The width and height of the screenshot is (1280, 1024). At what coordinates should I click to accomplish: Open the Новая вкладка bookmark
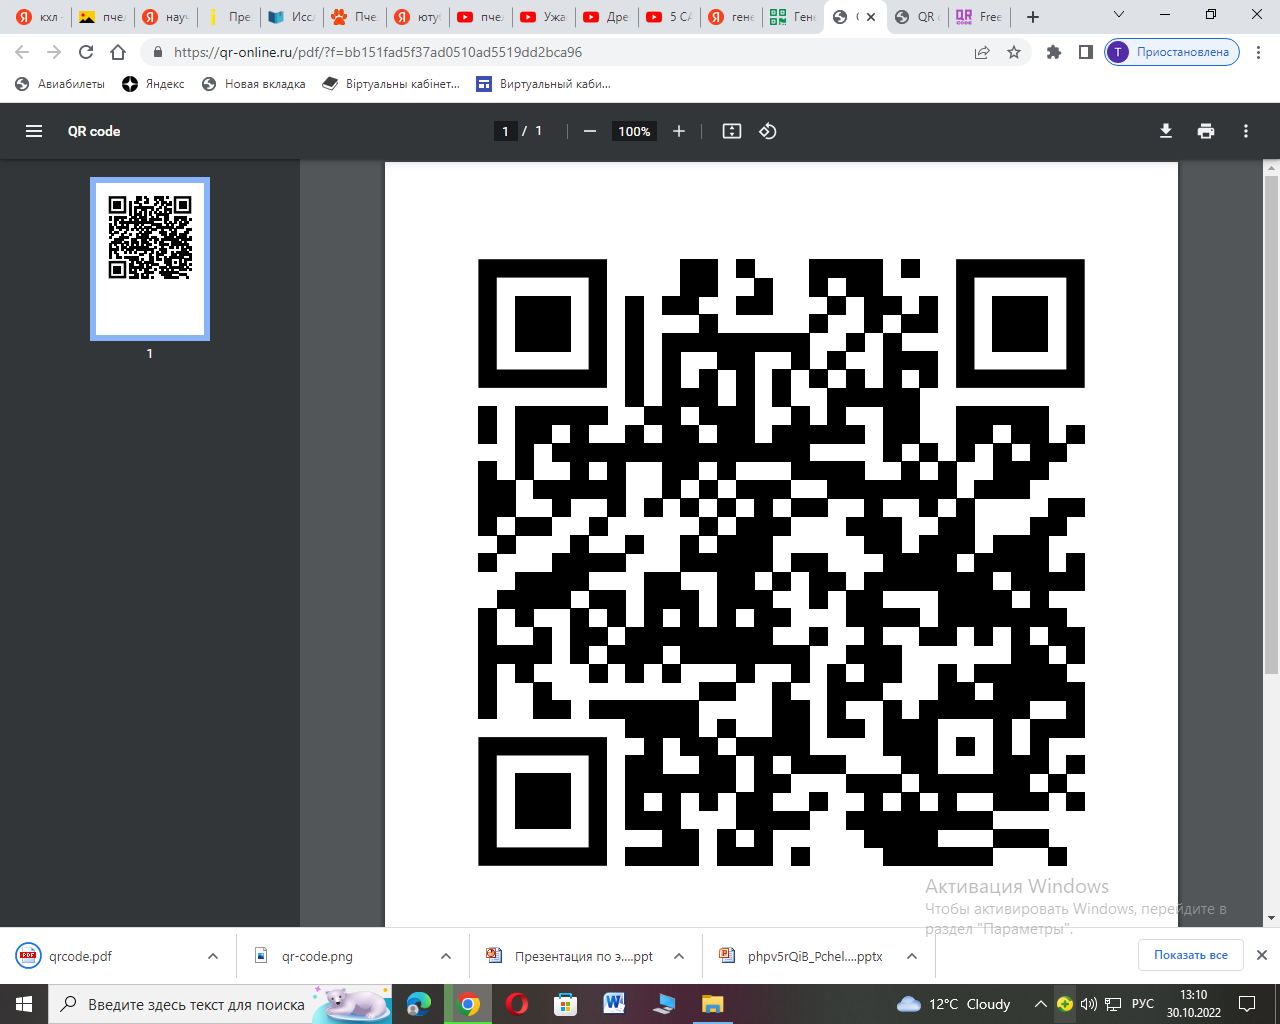253,84
